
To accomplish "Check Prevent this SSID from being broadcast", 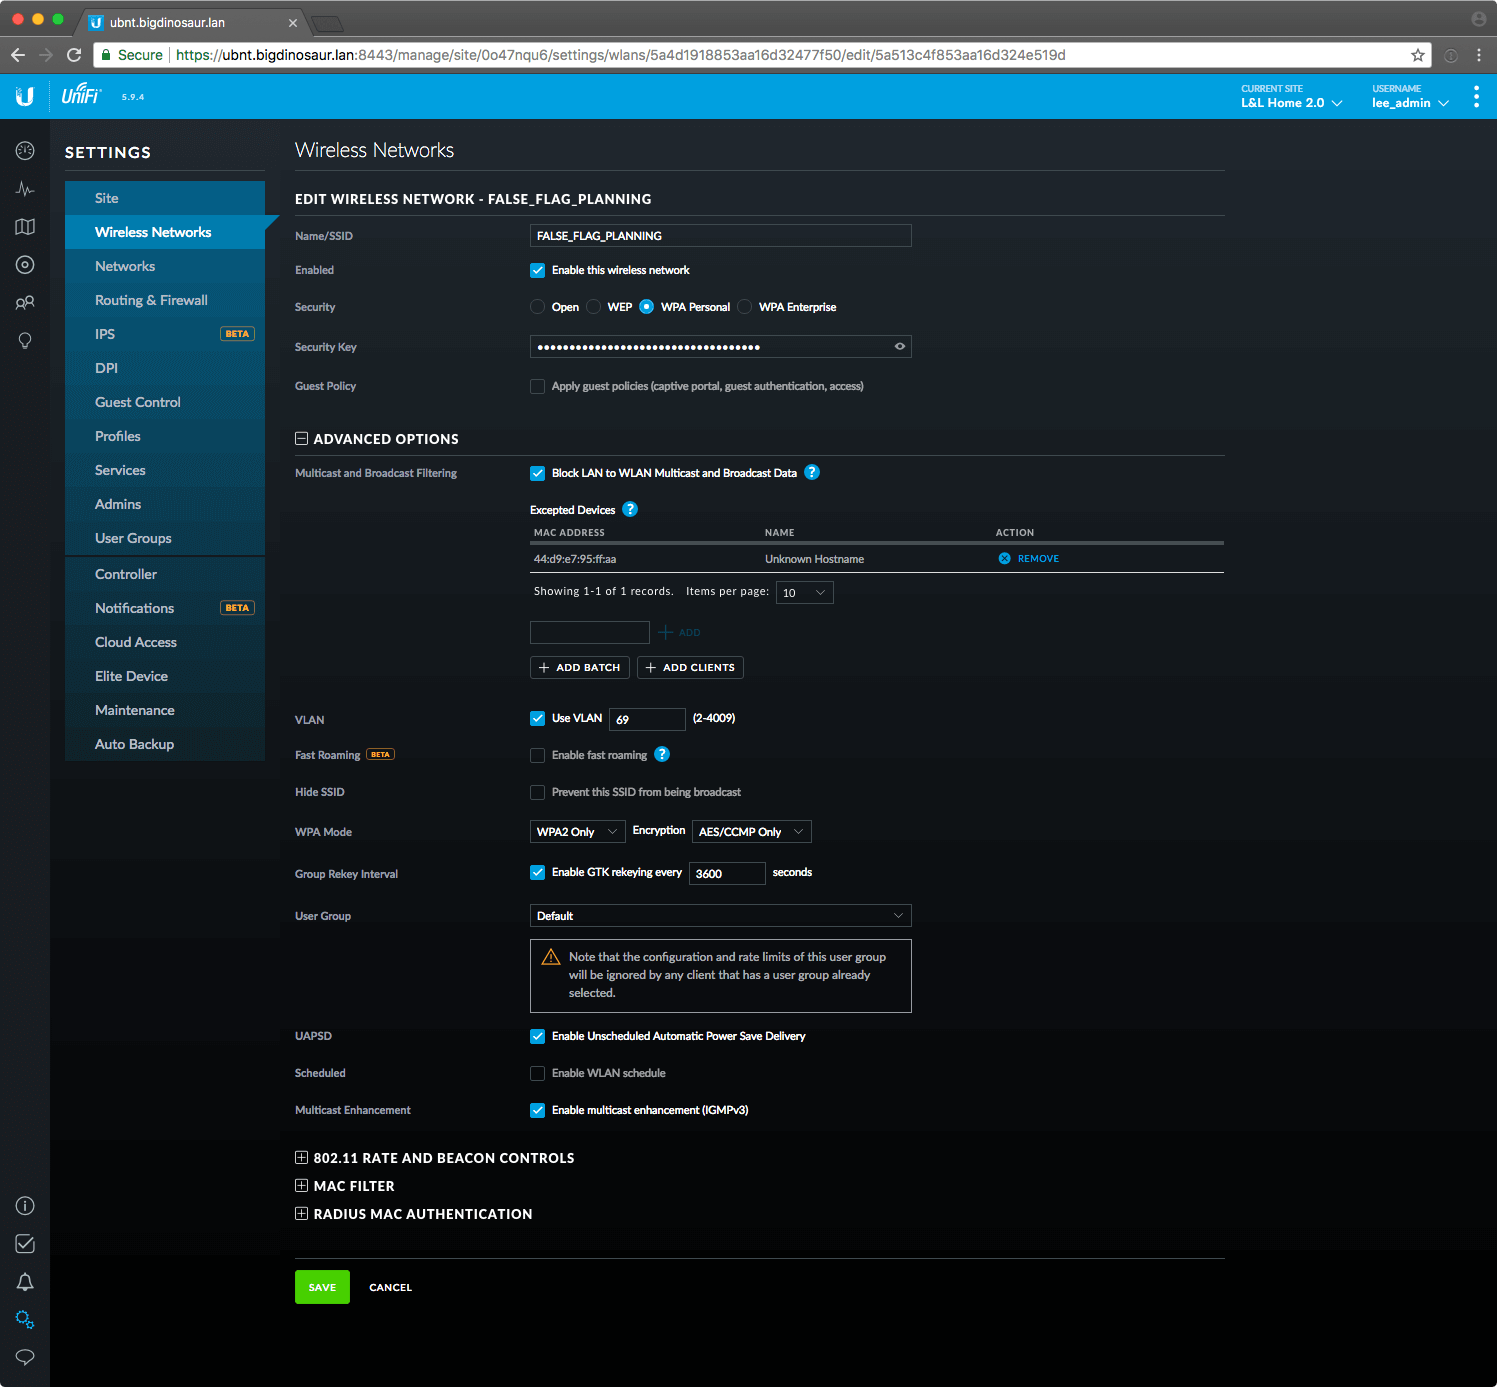I will pyautogui.click(x=538, y=792).
